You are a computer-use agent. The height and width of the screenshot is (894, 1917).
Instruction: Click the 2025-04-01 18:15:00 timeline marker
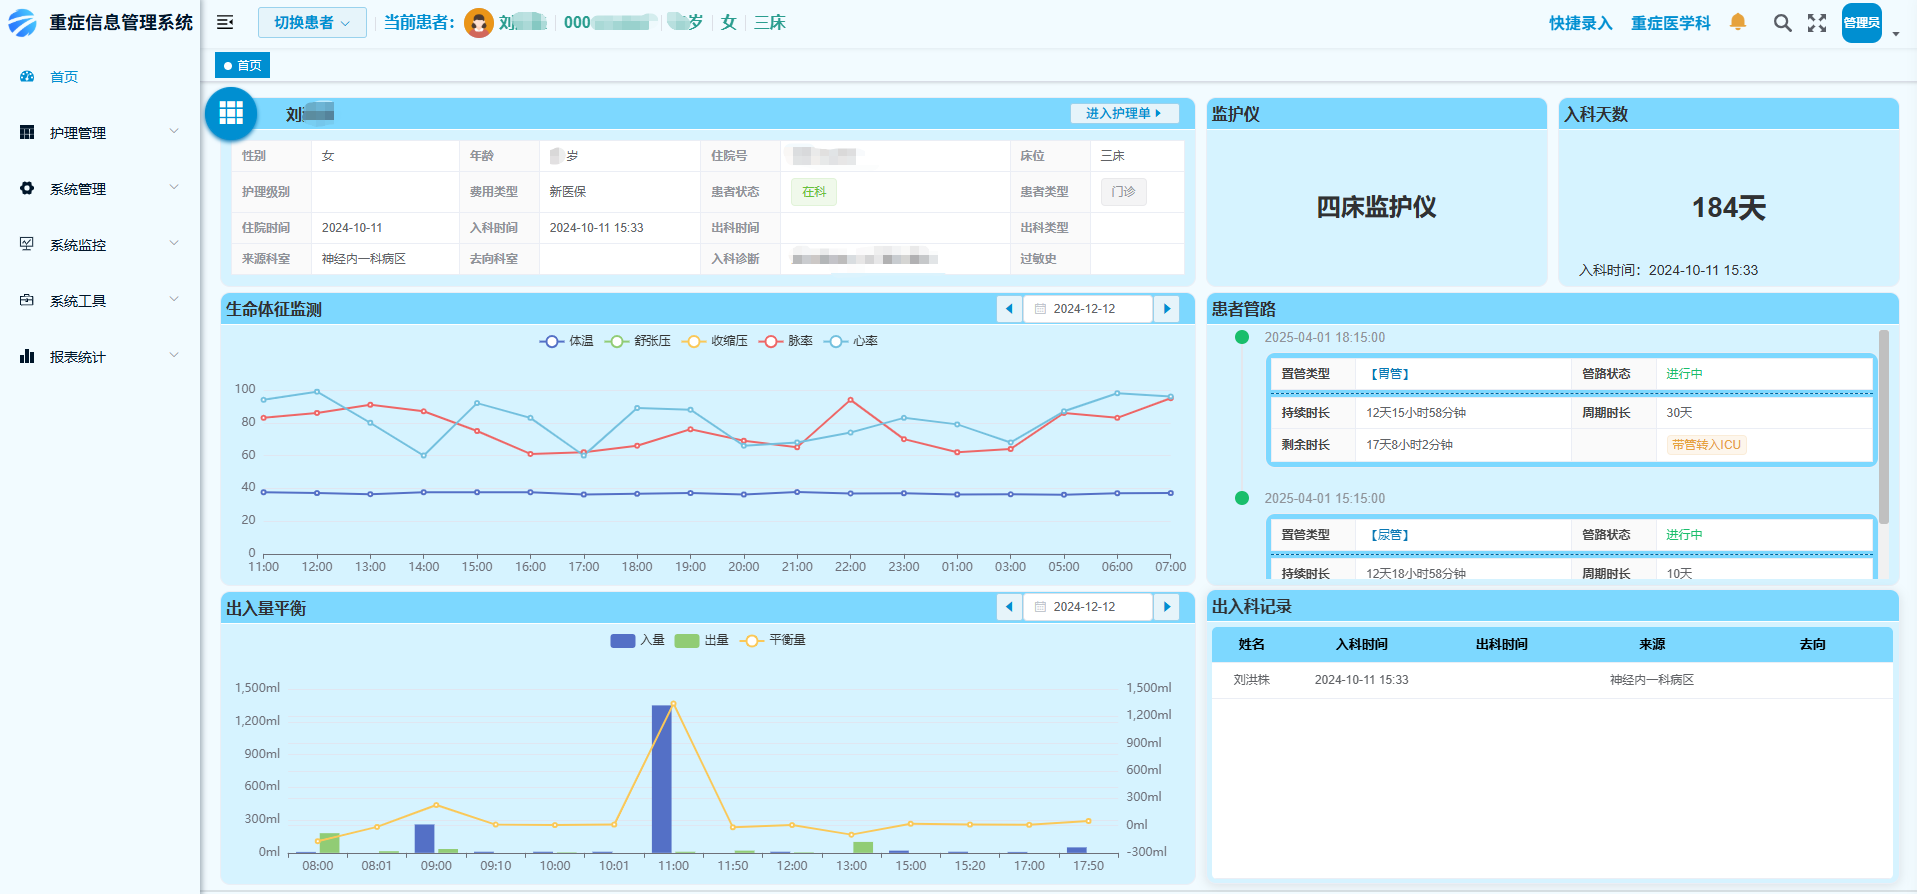1242,337
